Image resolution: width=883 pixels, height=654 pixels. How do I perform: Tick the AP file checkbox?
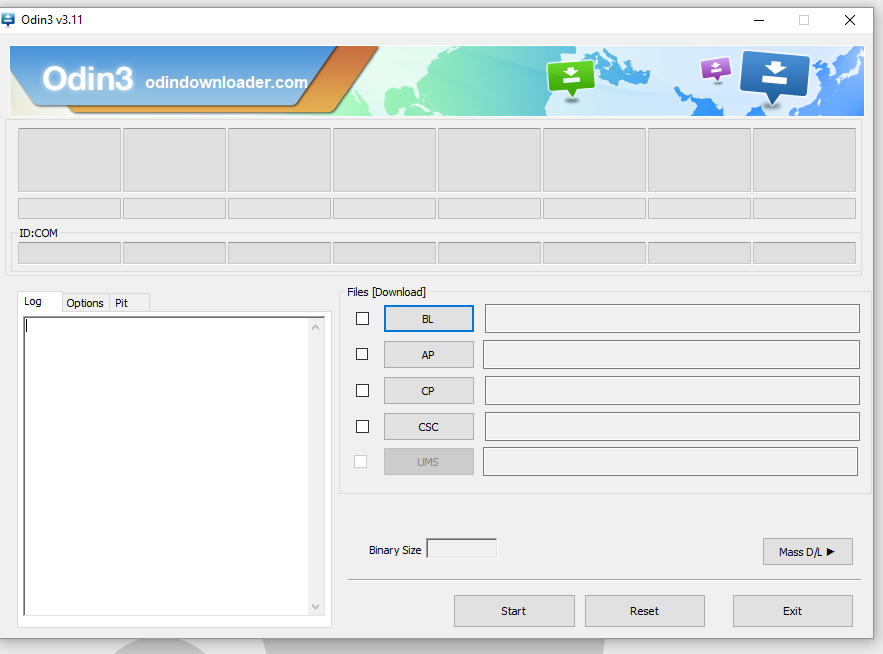click(362, 354)
